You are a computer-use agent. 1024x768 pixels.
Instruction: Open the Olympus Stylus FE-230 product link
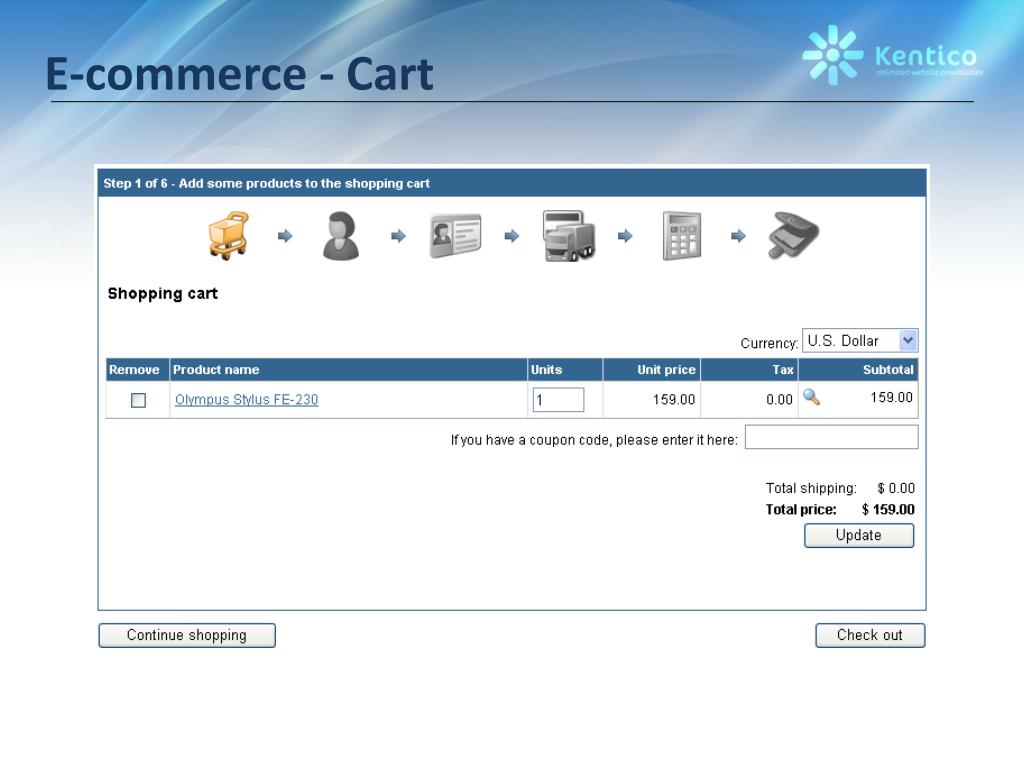tap(246, 400)
